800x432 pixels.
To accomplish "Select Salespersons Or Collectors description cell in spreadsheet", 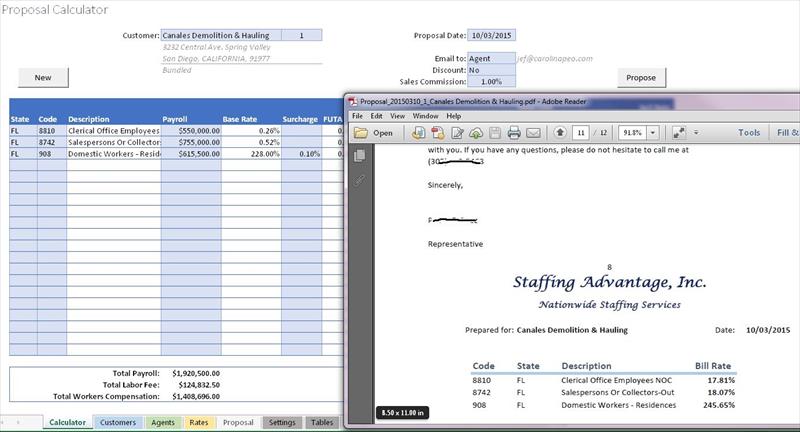I will click(114, 142).
